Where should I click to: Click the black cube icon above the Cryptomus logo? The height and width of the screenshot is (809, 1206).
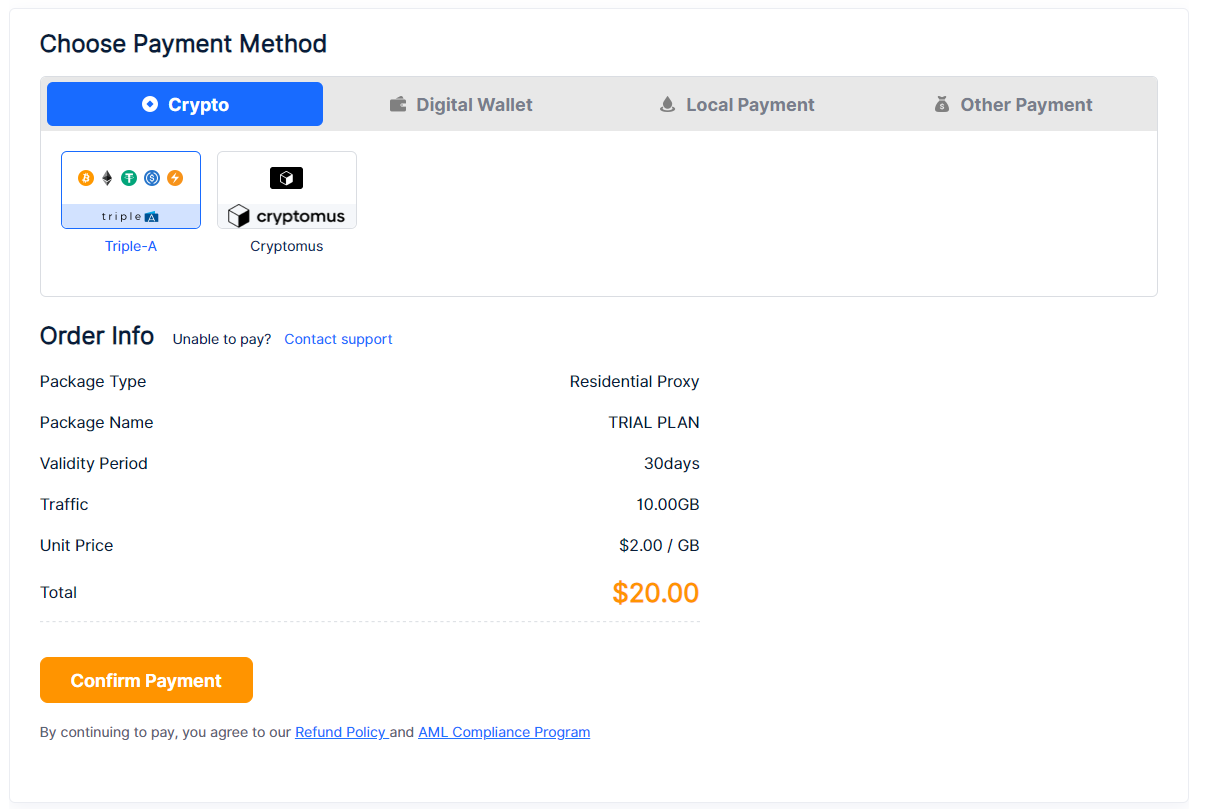pos(286,178)
